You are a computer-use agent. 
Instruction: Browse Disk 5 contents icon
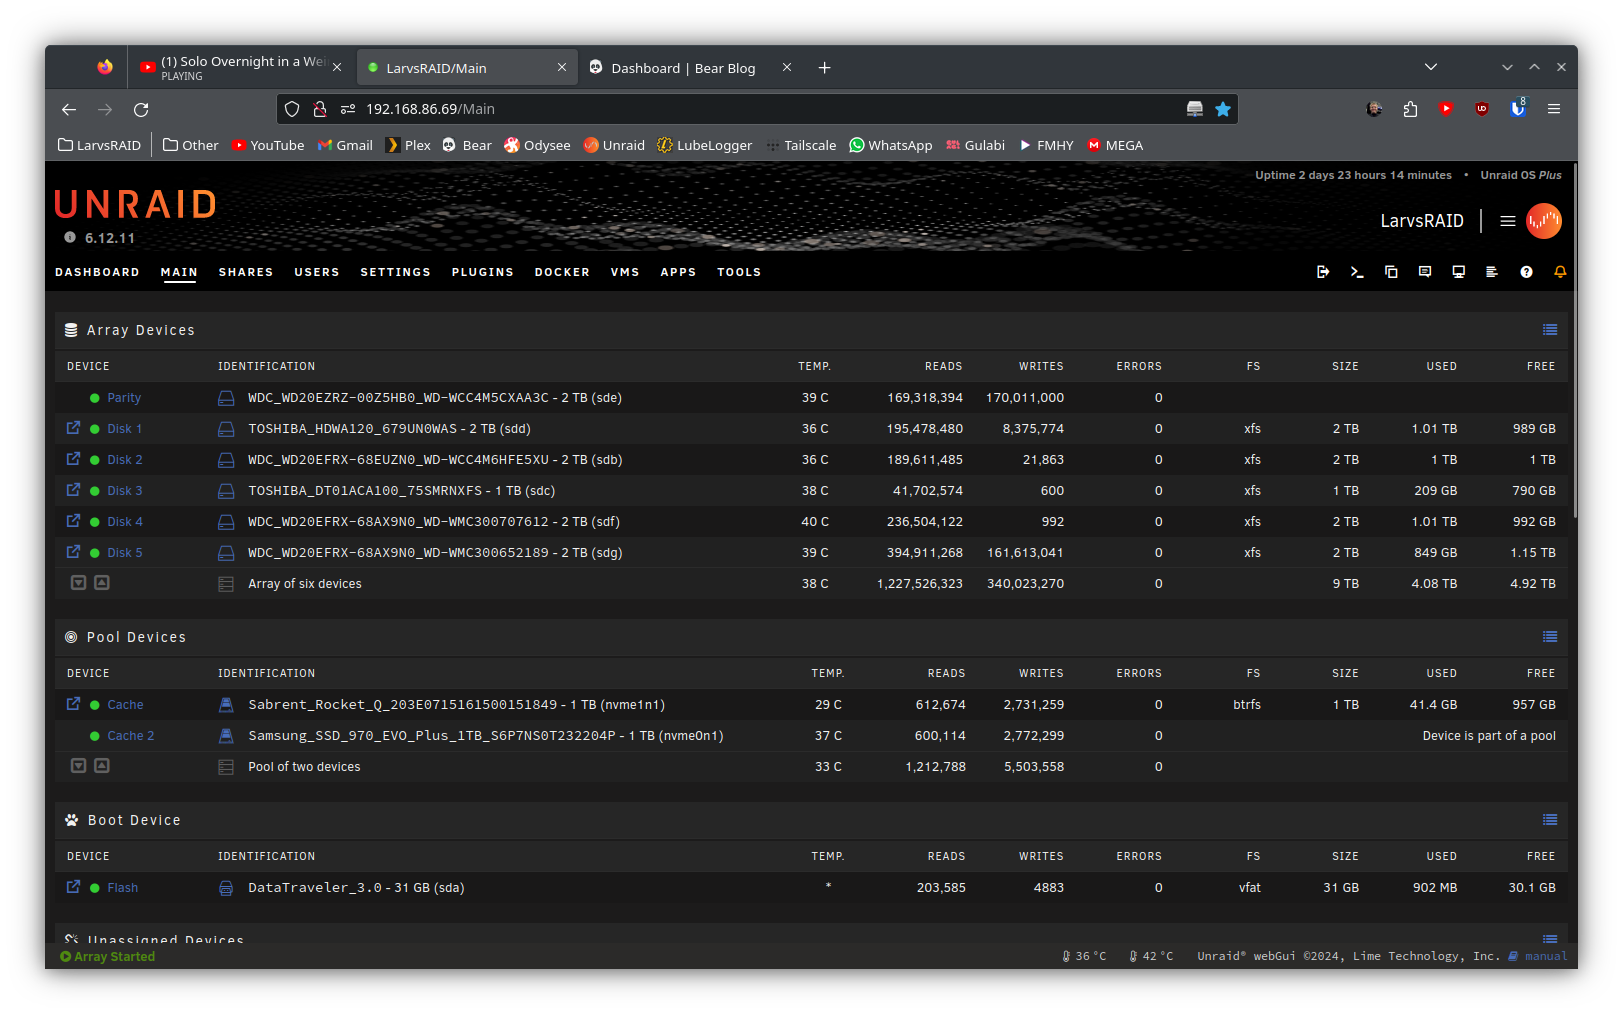[x=73, y=552]
